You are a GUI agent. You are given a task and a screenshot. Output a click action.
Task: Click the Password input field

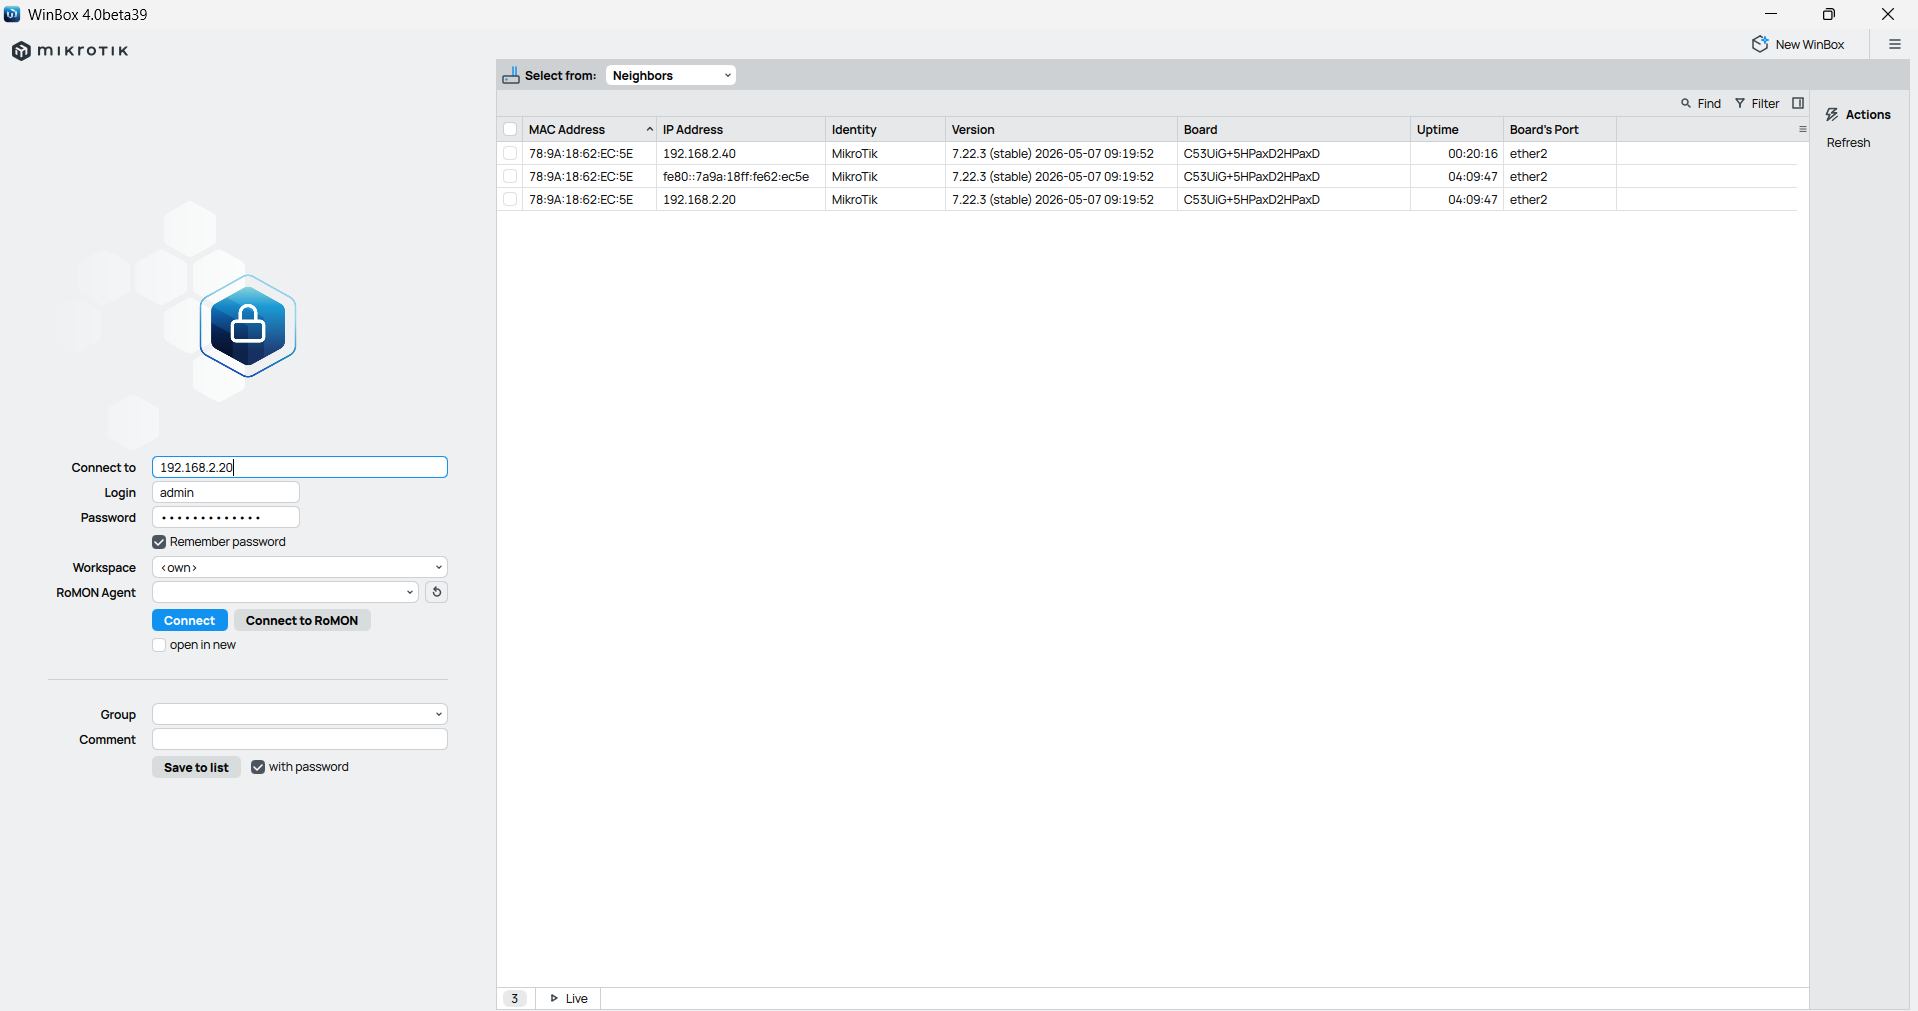pos(226,517)
